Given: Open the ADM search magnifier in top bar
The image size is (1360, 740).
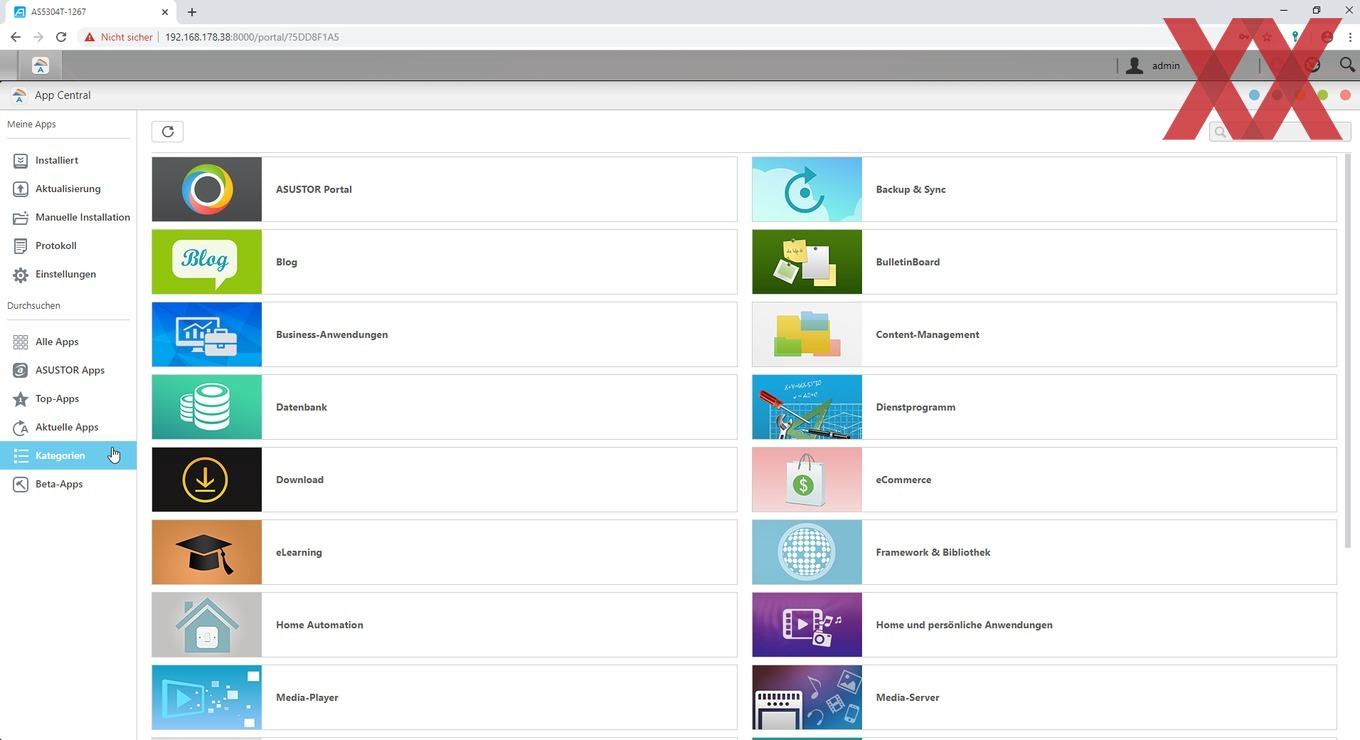Looking at the screenshot, I should (x=1347, y=65).
